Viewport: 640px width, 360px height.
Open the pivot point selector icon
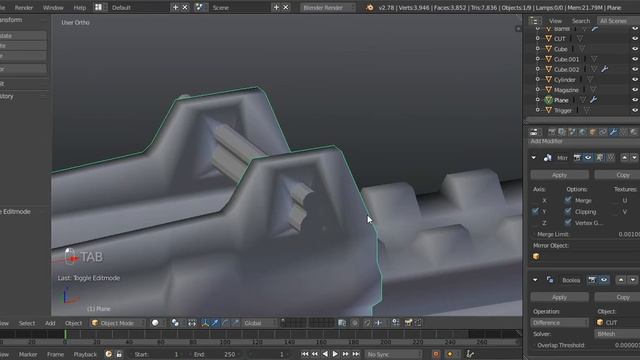(x=175, y=323)
